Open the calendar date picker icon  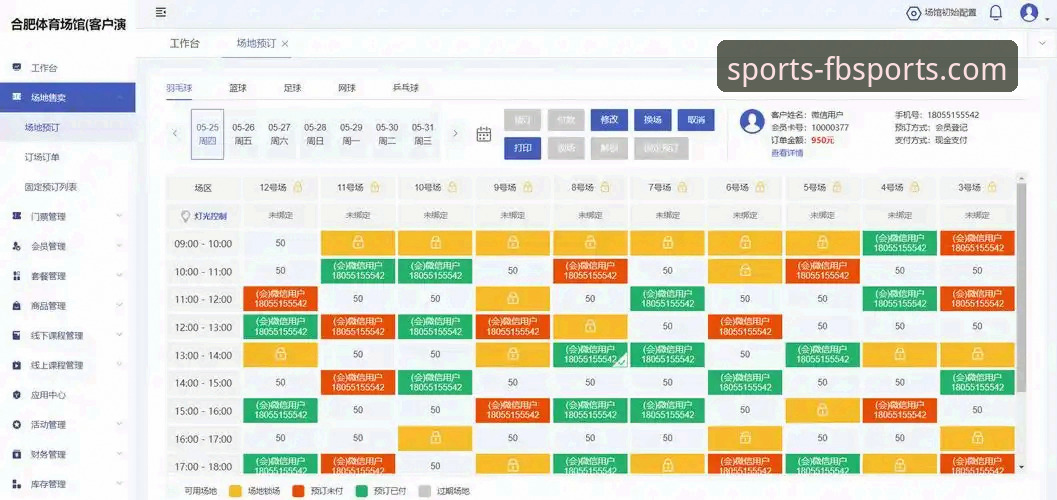pos(483,133)
